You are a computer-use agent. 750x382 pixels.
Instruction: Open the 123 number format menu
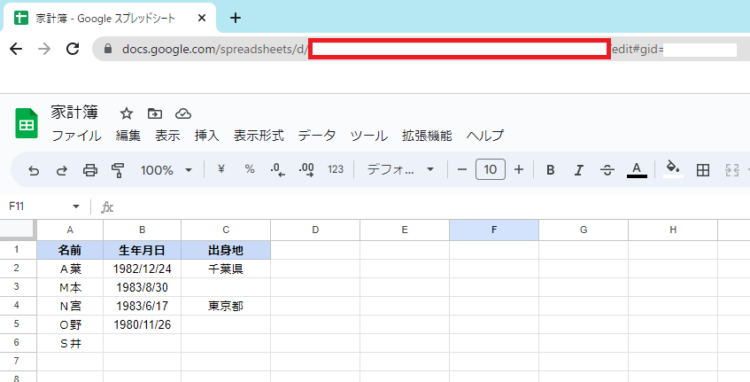coord(335,169)
